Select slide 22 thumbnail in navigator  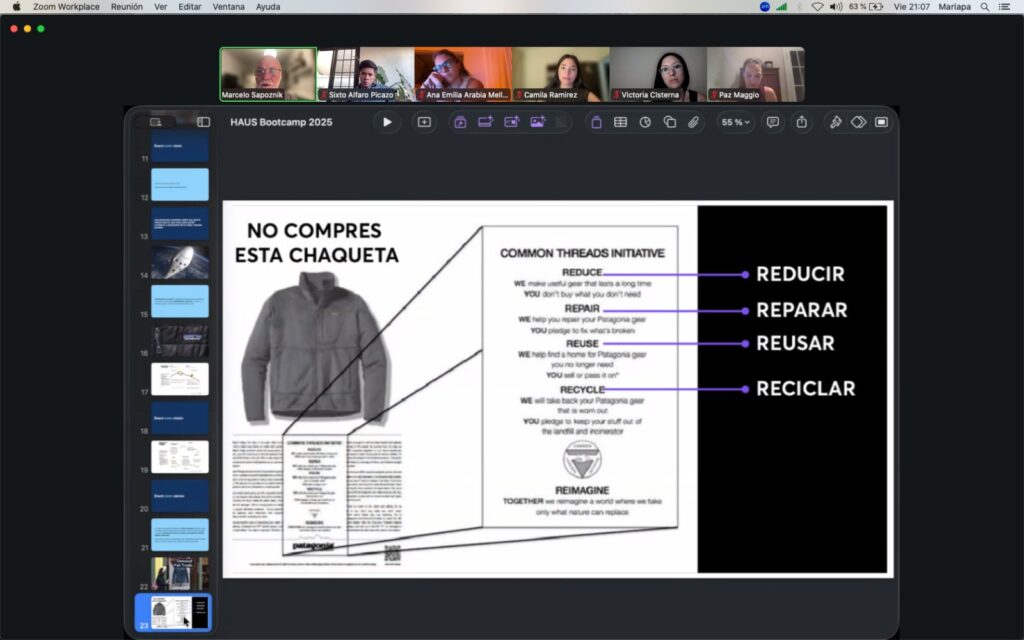coord(180,574)
